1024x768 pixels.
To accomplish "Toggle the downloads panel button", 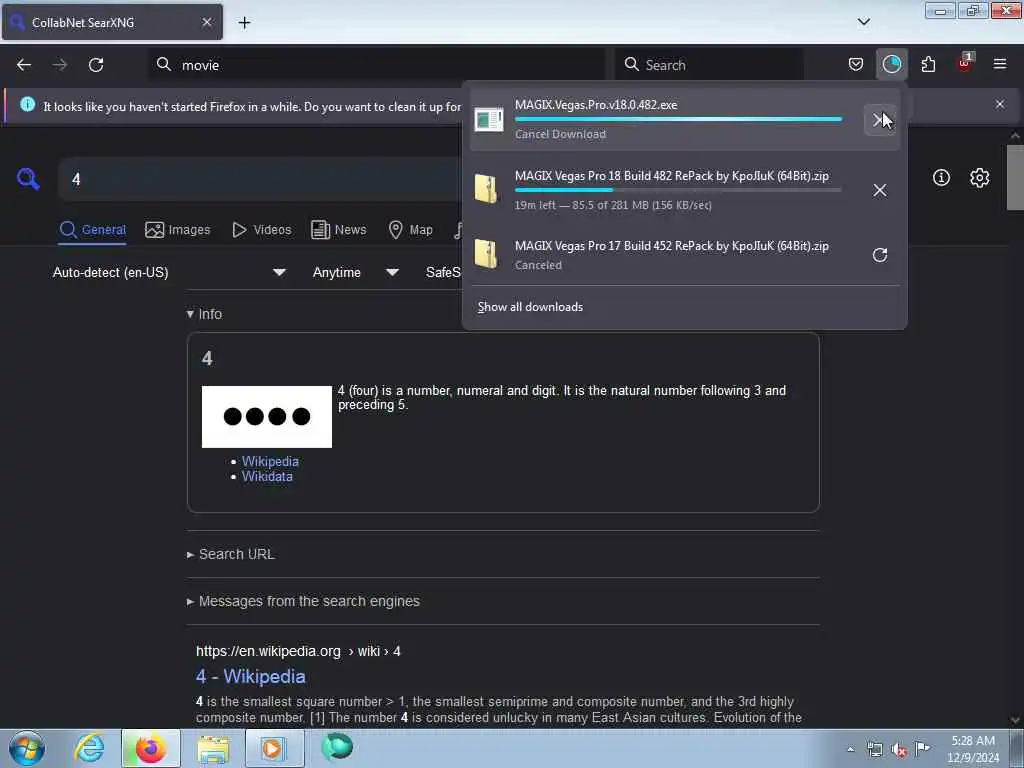I will click(x=891, y=64).
